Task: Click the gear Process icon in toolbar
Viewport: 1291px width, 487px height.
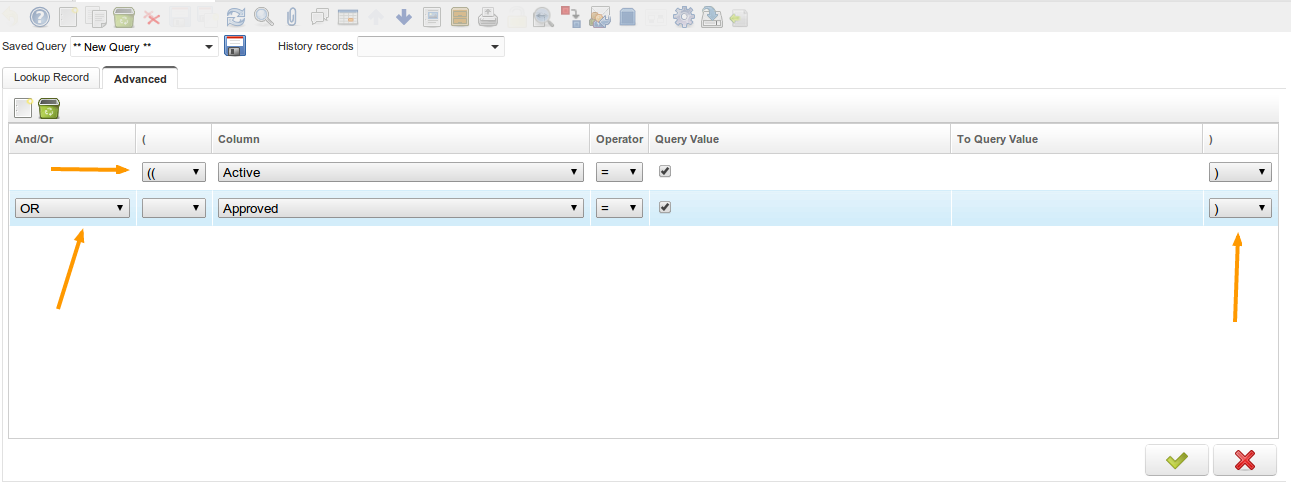Action: pos(684,17)
